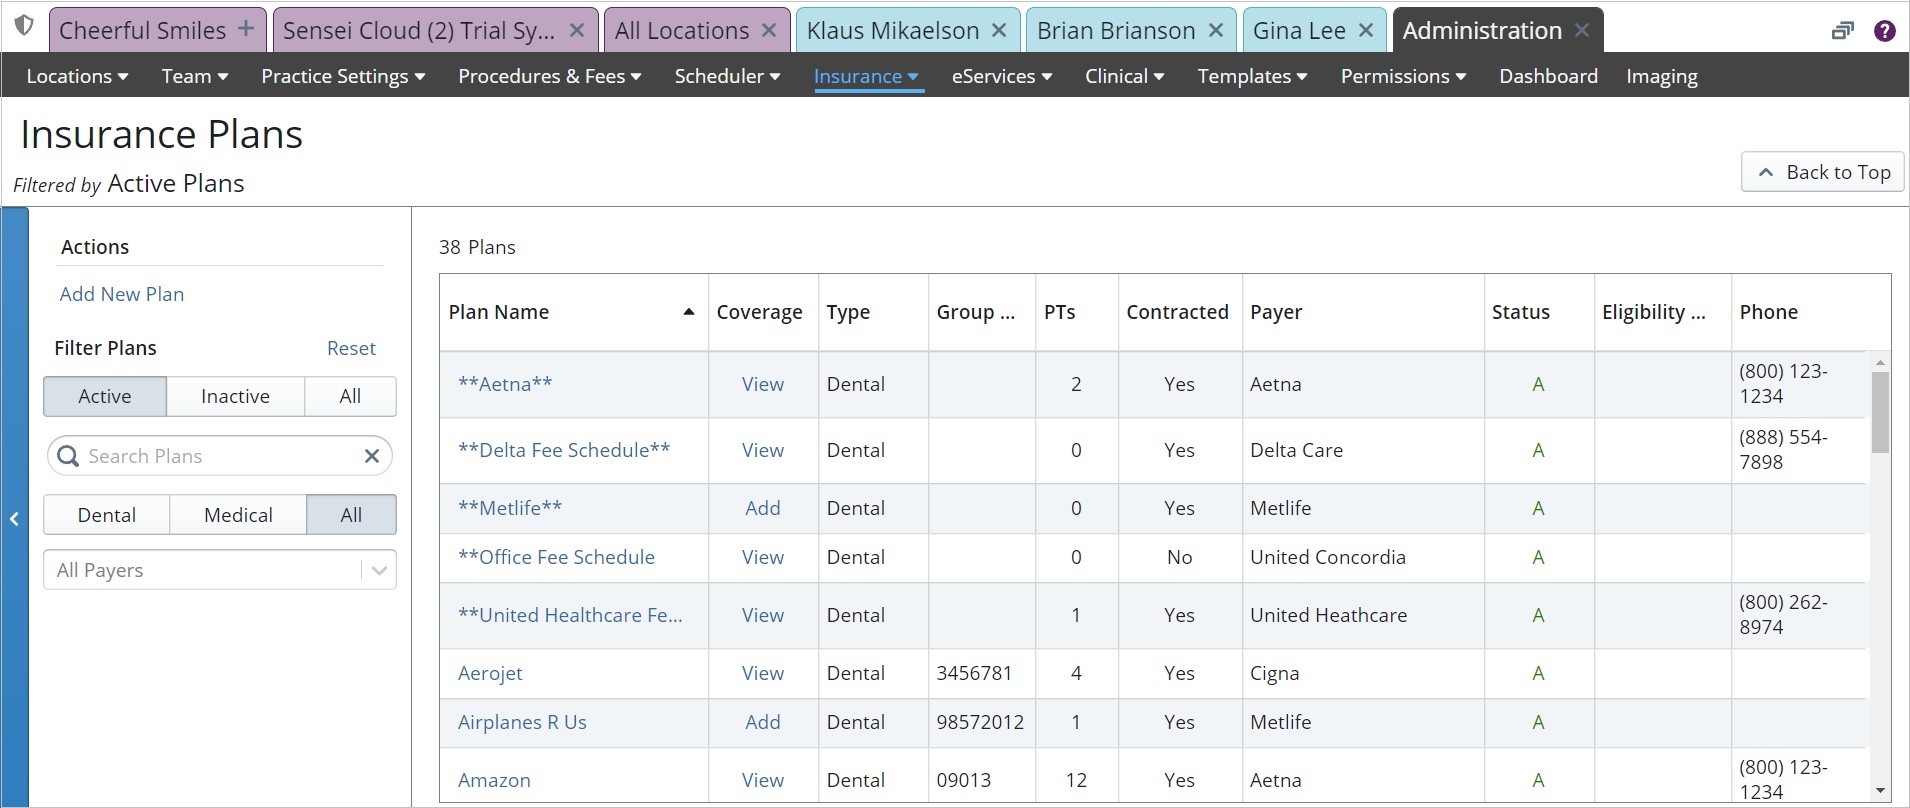Close the Gina Lee tab
1910x808 pixels.
click(1365, 31)
